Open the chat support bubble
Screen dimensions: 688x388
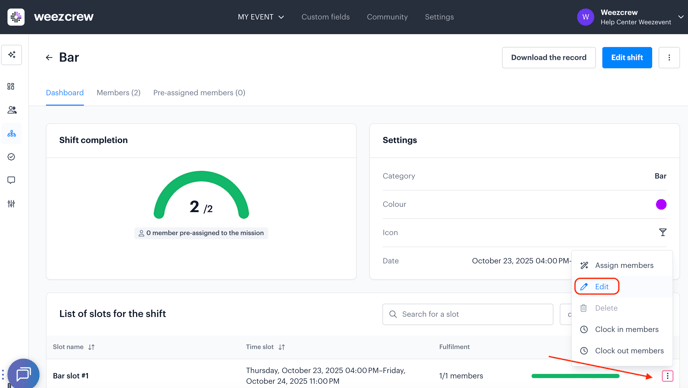(x=23, y=374)
